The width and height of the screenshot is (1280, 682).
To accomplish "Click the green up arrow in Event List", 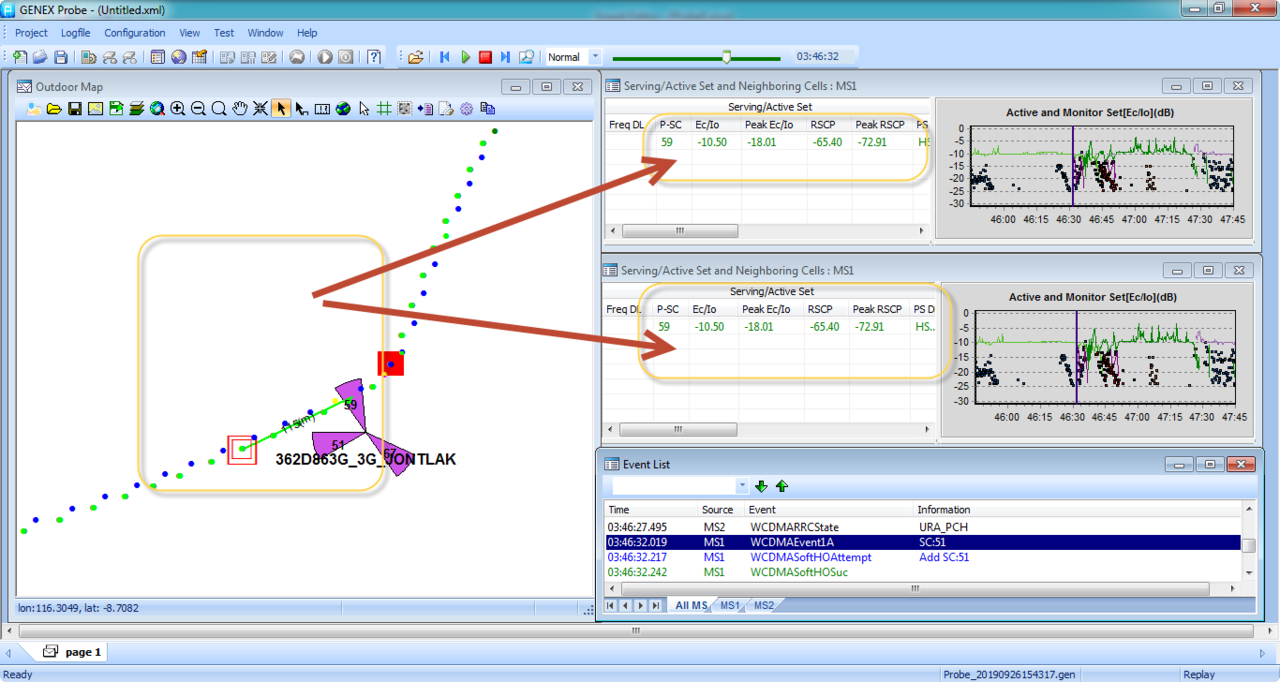I will [x=782, y=486].
